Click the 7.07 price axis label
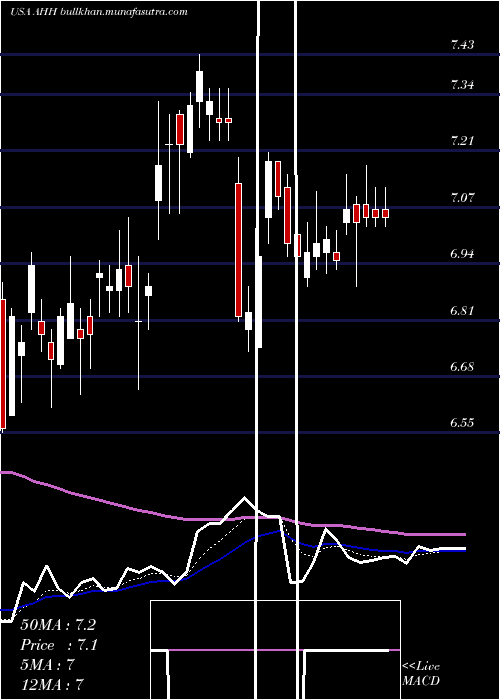The height and width of the screenshot is (700, 500). coord(462,198)
